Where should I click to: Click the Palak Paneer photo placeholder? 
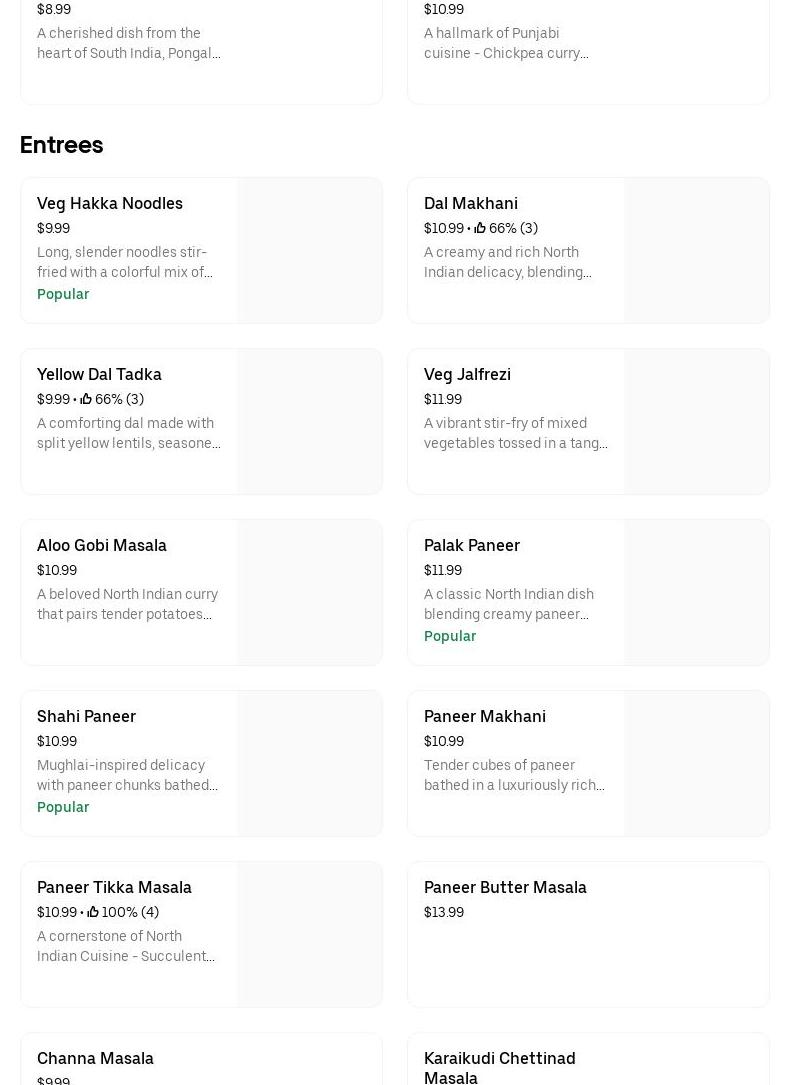point(696,592)
